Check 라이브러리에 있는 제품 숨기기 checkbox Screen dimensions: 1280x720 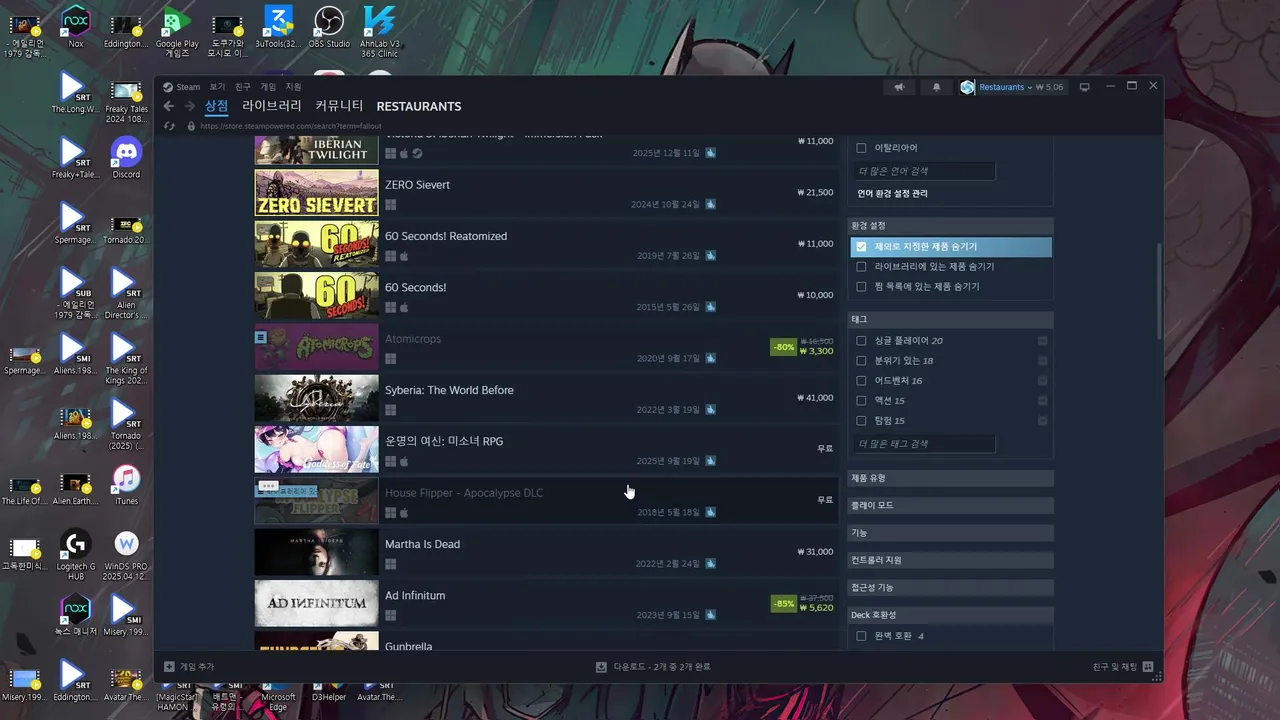coord(861,266)
